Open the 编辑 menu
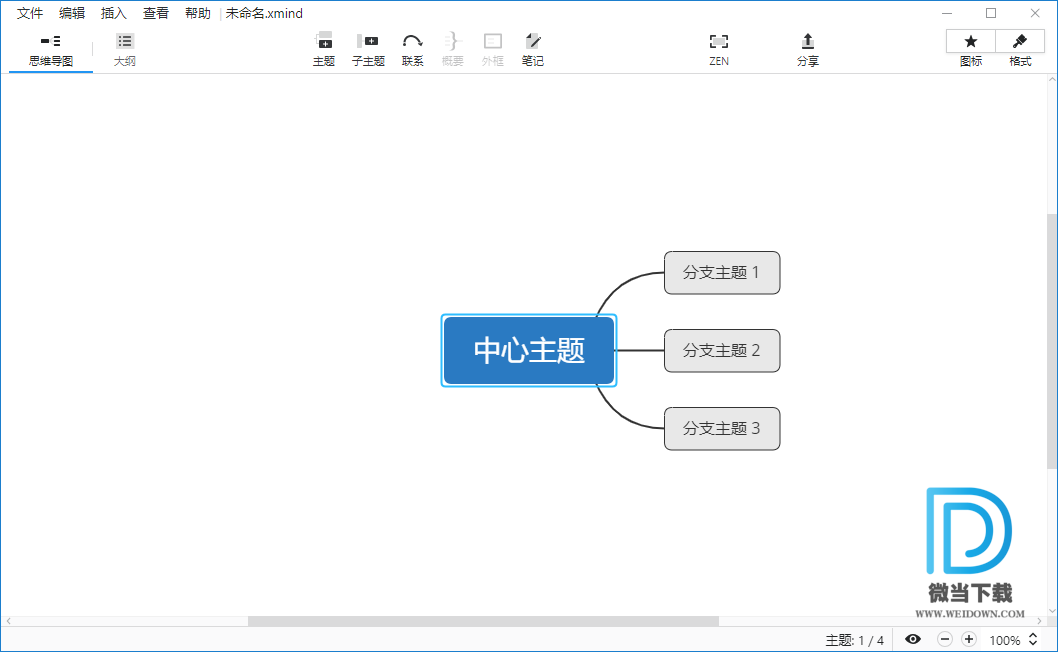The image size is (1058, 652). (x=72, y=13)
